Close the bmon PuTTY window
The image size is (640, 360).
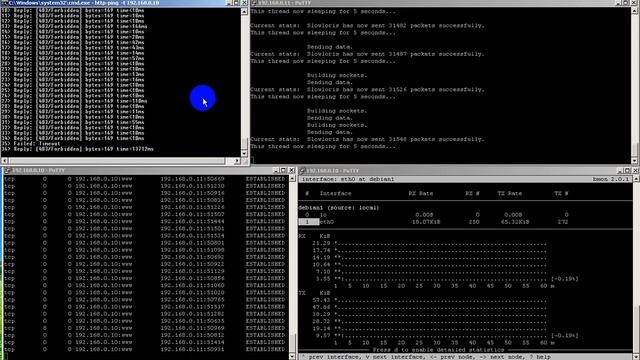click(x=636, y=170)
